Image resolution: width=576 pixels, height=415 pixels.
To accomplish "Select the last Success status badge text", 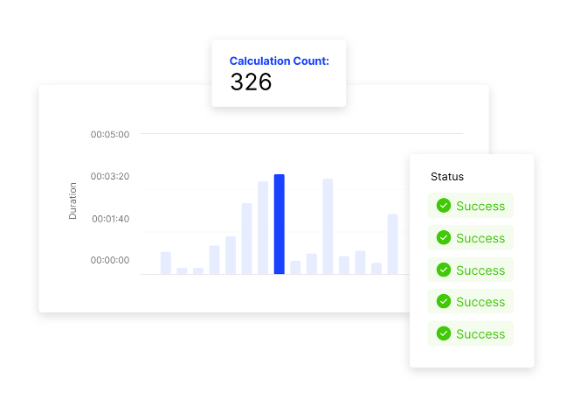I will coord(480,334).
